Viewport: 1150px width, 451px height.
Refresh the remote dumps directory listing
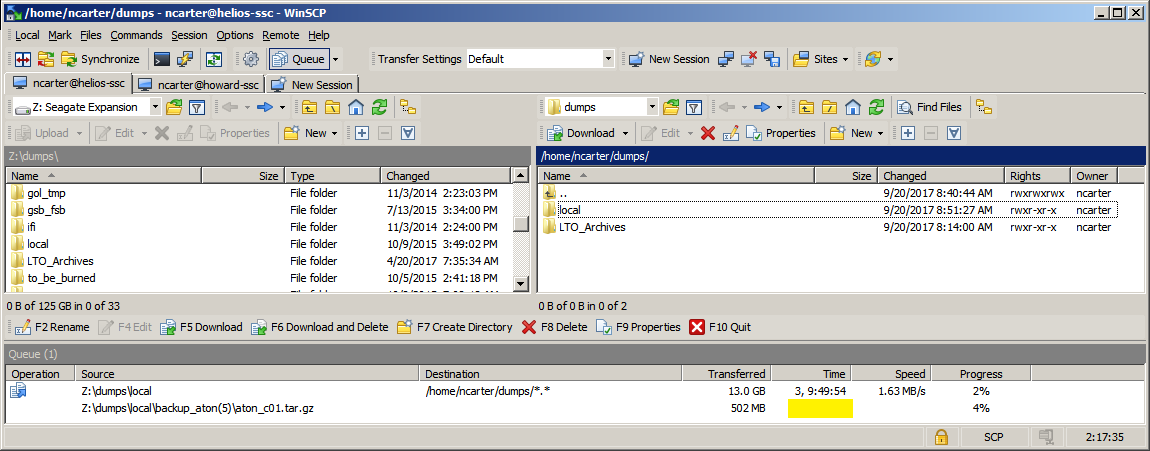click(x=876, y=107)
